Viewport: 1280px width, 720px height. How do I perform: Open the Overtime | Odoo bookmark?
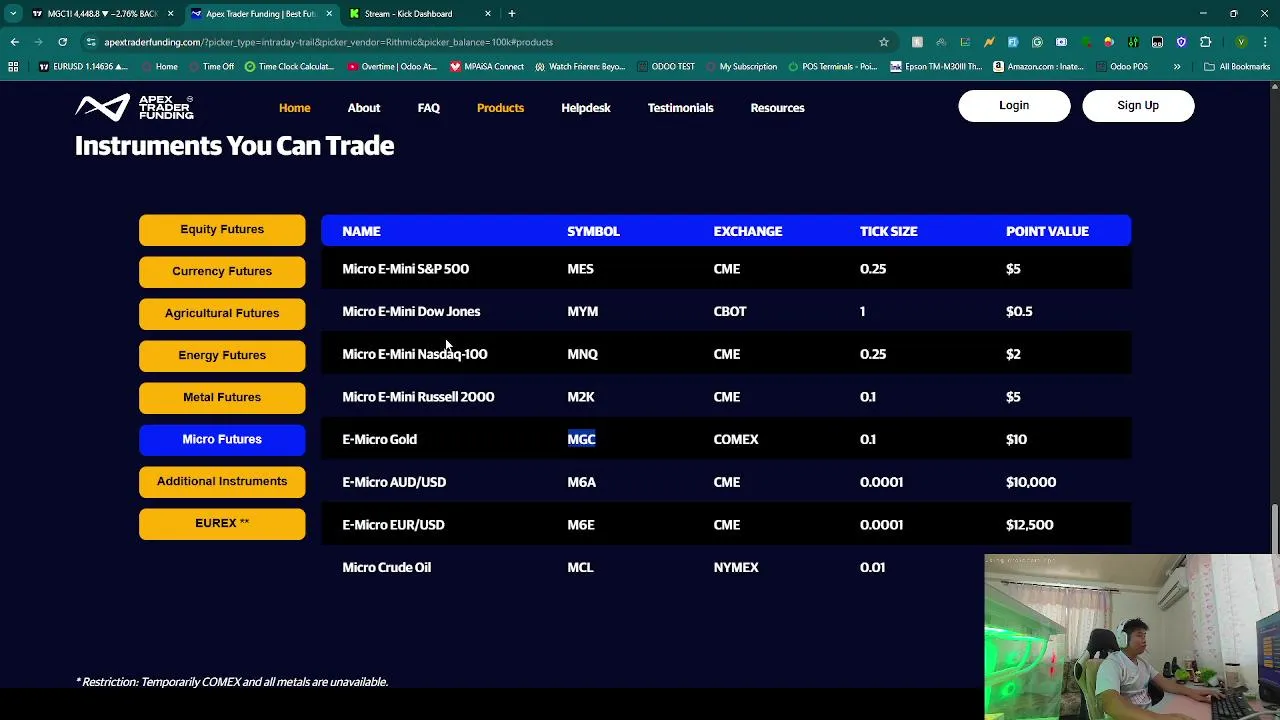coord(392,67)
